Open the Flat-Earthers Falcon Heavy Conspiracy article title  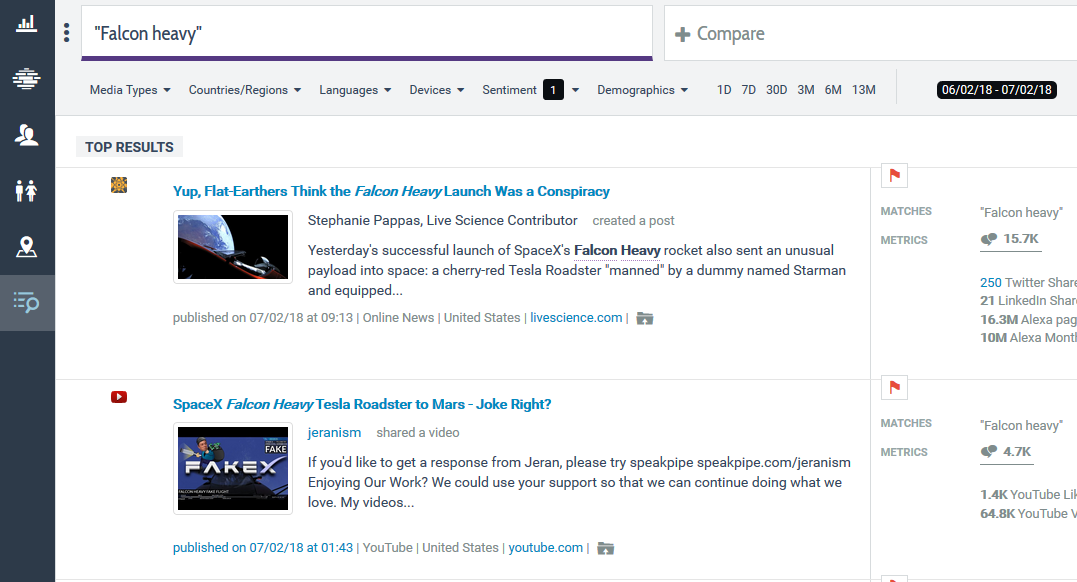391,192
